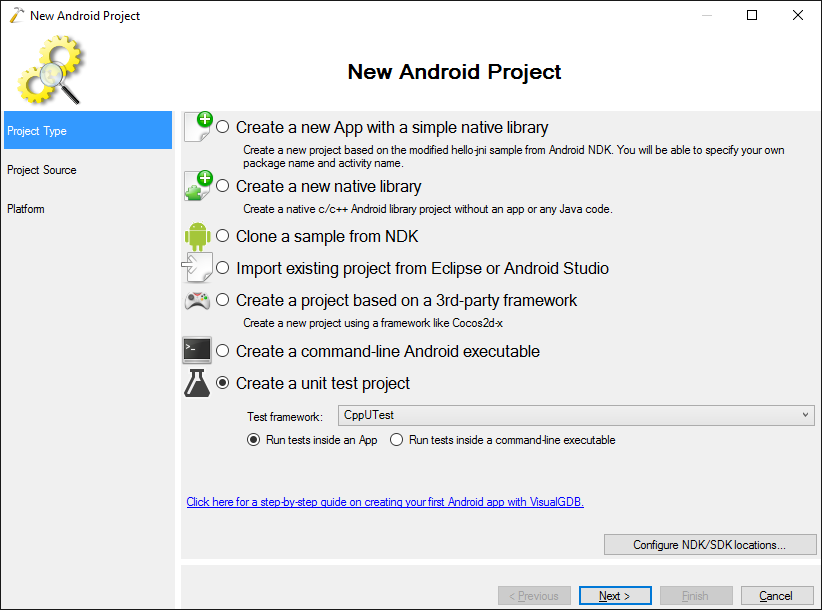Screen dimensions: 822x610
Task: Click the hammer icon in title bar
Action: point(16,15)
